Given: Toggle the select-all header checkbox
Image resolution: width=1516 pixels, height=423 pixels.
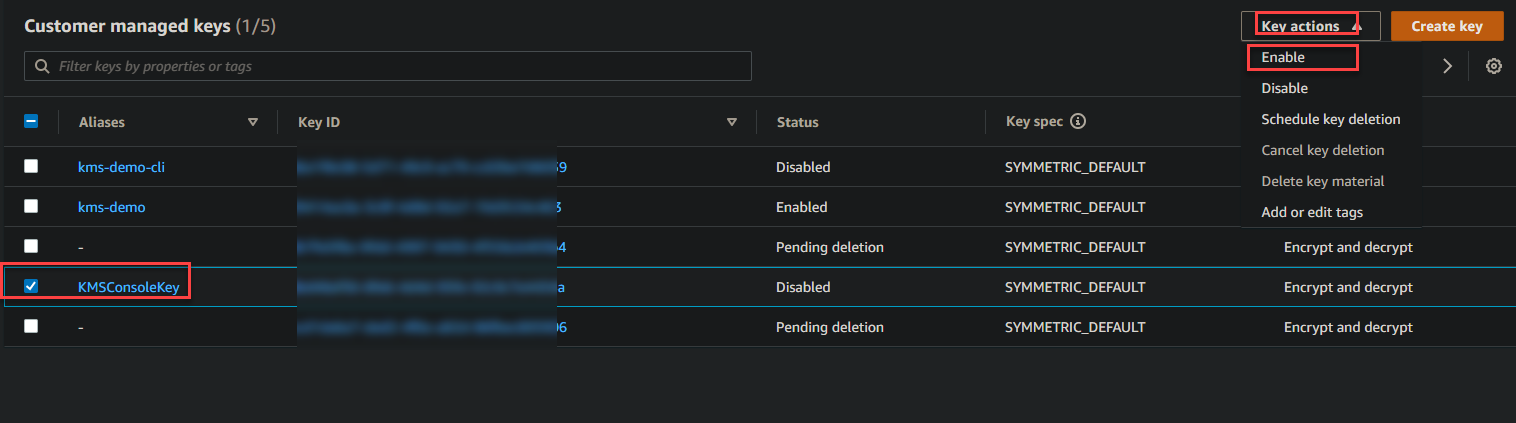Looking at the screenshot, I should pyautogui.click(x=31, y=121).
